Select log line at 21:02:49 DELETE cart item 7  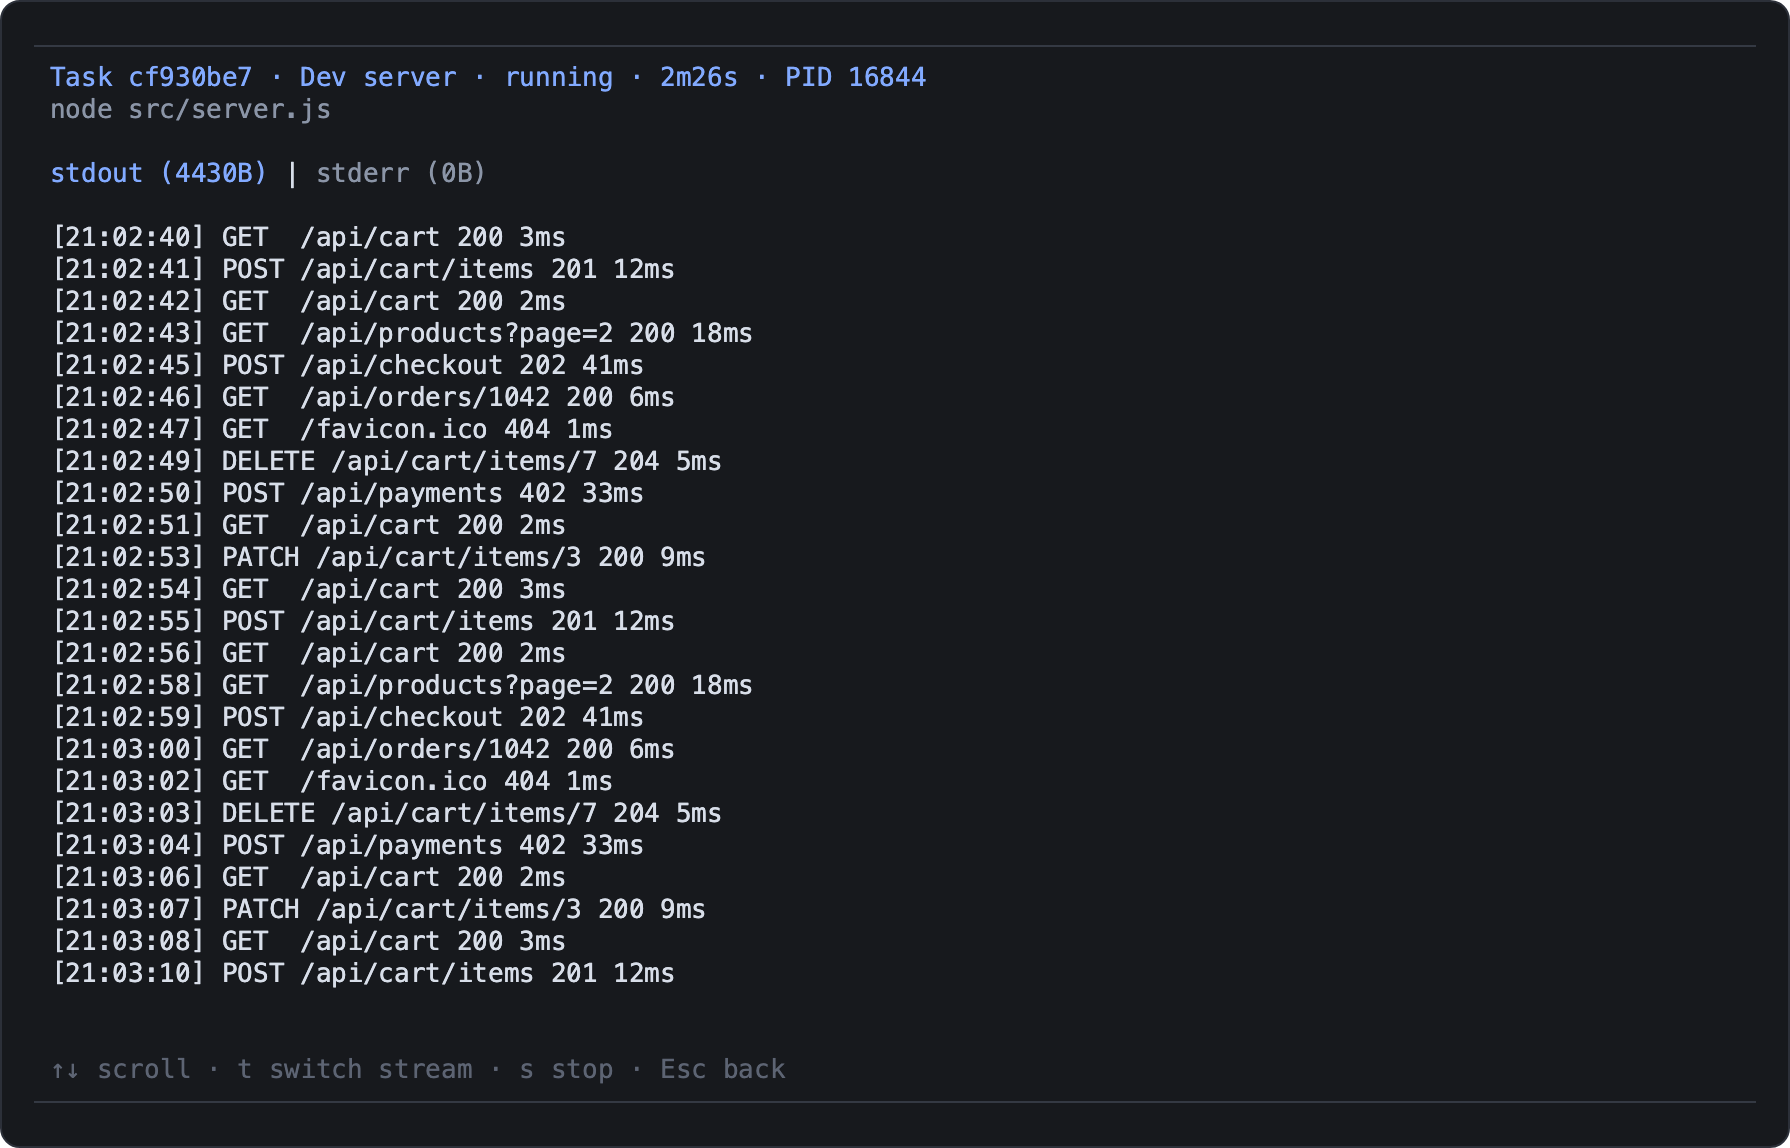pos(387,461)
